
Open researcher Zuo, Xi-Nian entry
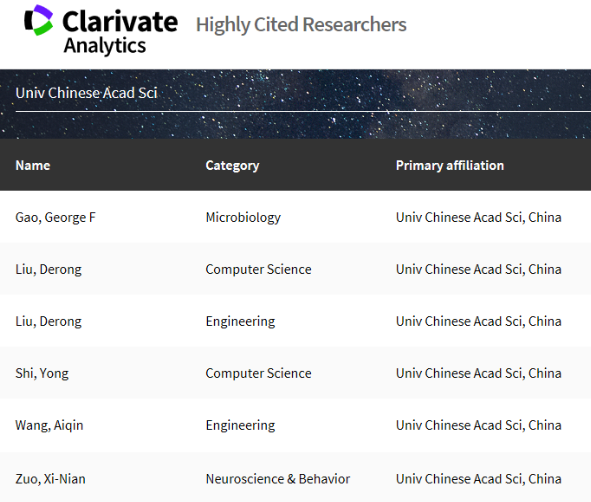(x=50, y=479)
